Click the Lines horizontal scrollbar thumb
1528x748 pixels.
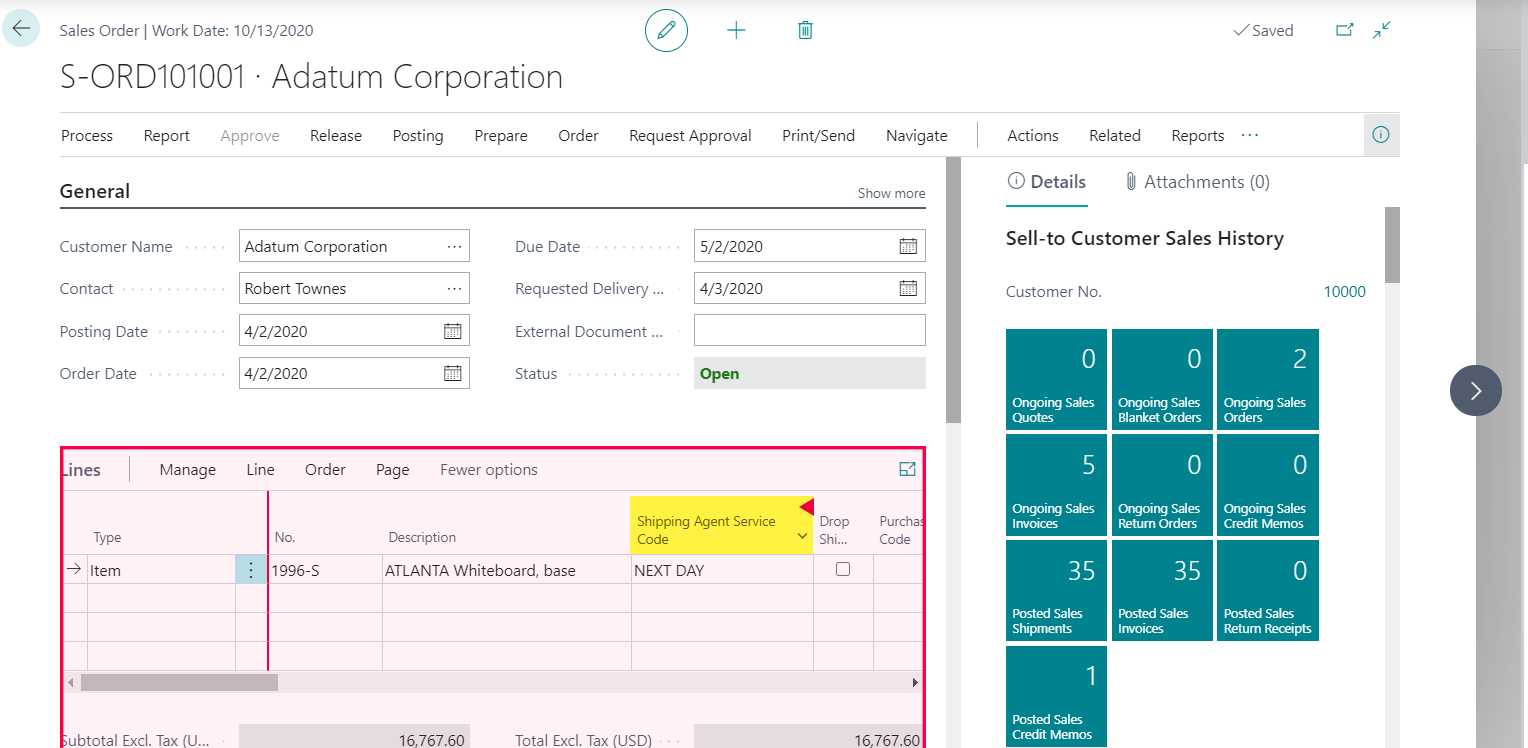pyautogui.click(x=179, y=682)
